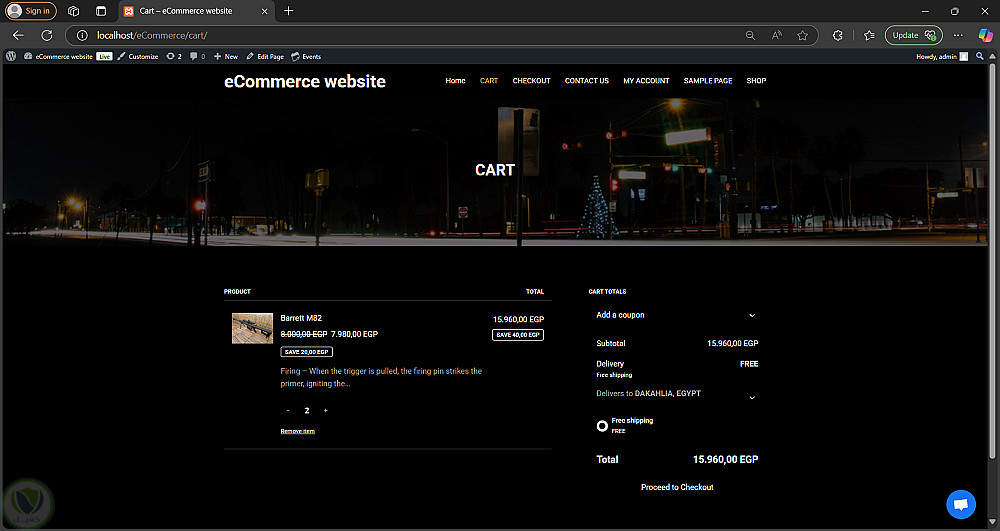Click the browser address bar

coord(400,35)
